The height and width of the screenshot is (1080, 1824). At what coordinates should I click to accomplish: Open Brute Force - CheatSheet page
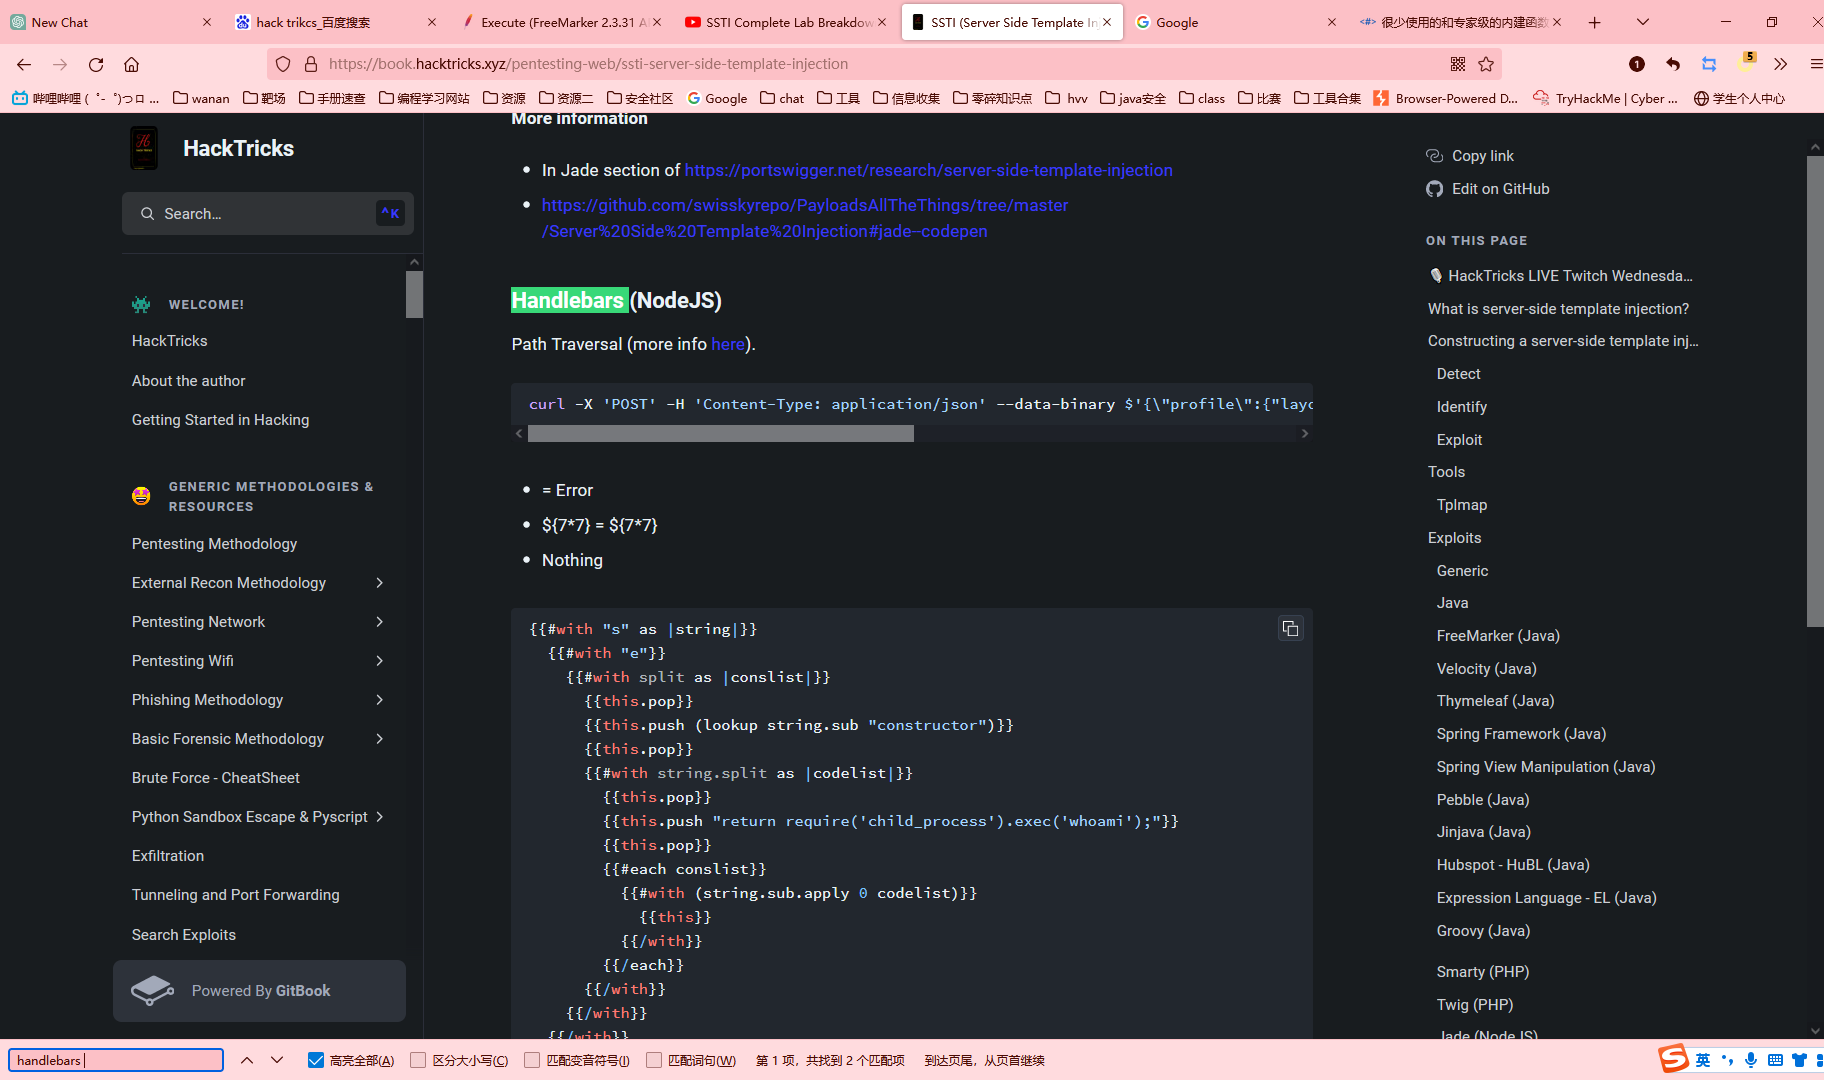(x=216, y=778)
